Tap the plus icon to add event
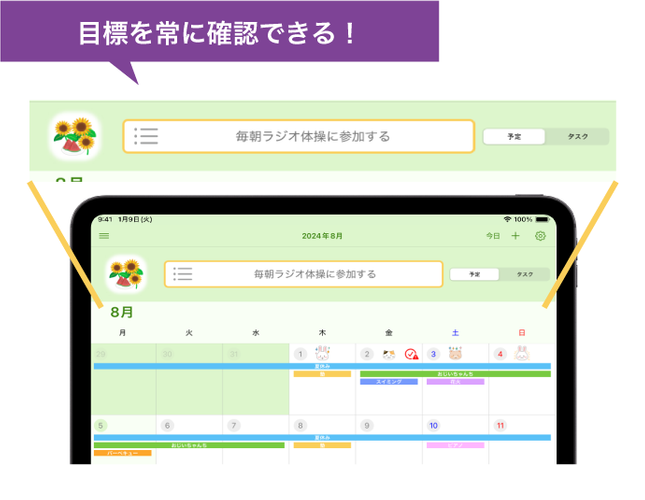645x500 pixels. [516, 236]
